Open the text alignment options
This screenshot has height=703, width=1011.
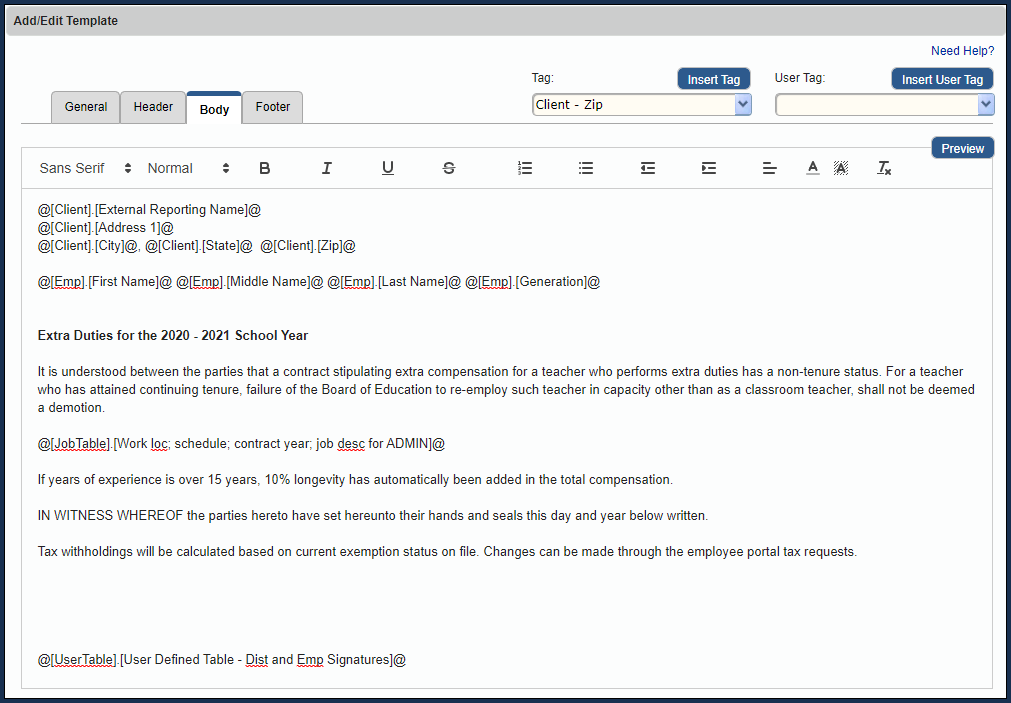[x=770, y=168]
